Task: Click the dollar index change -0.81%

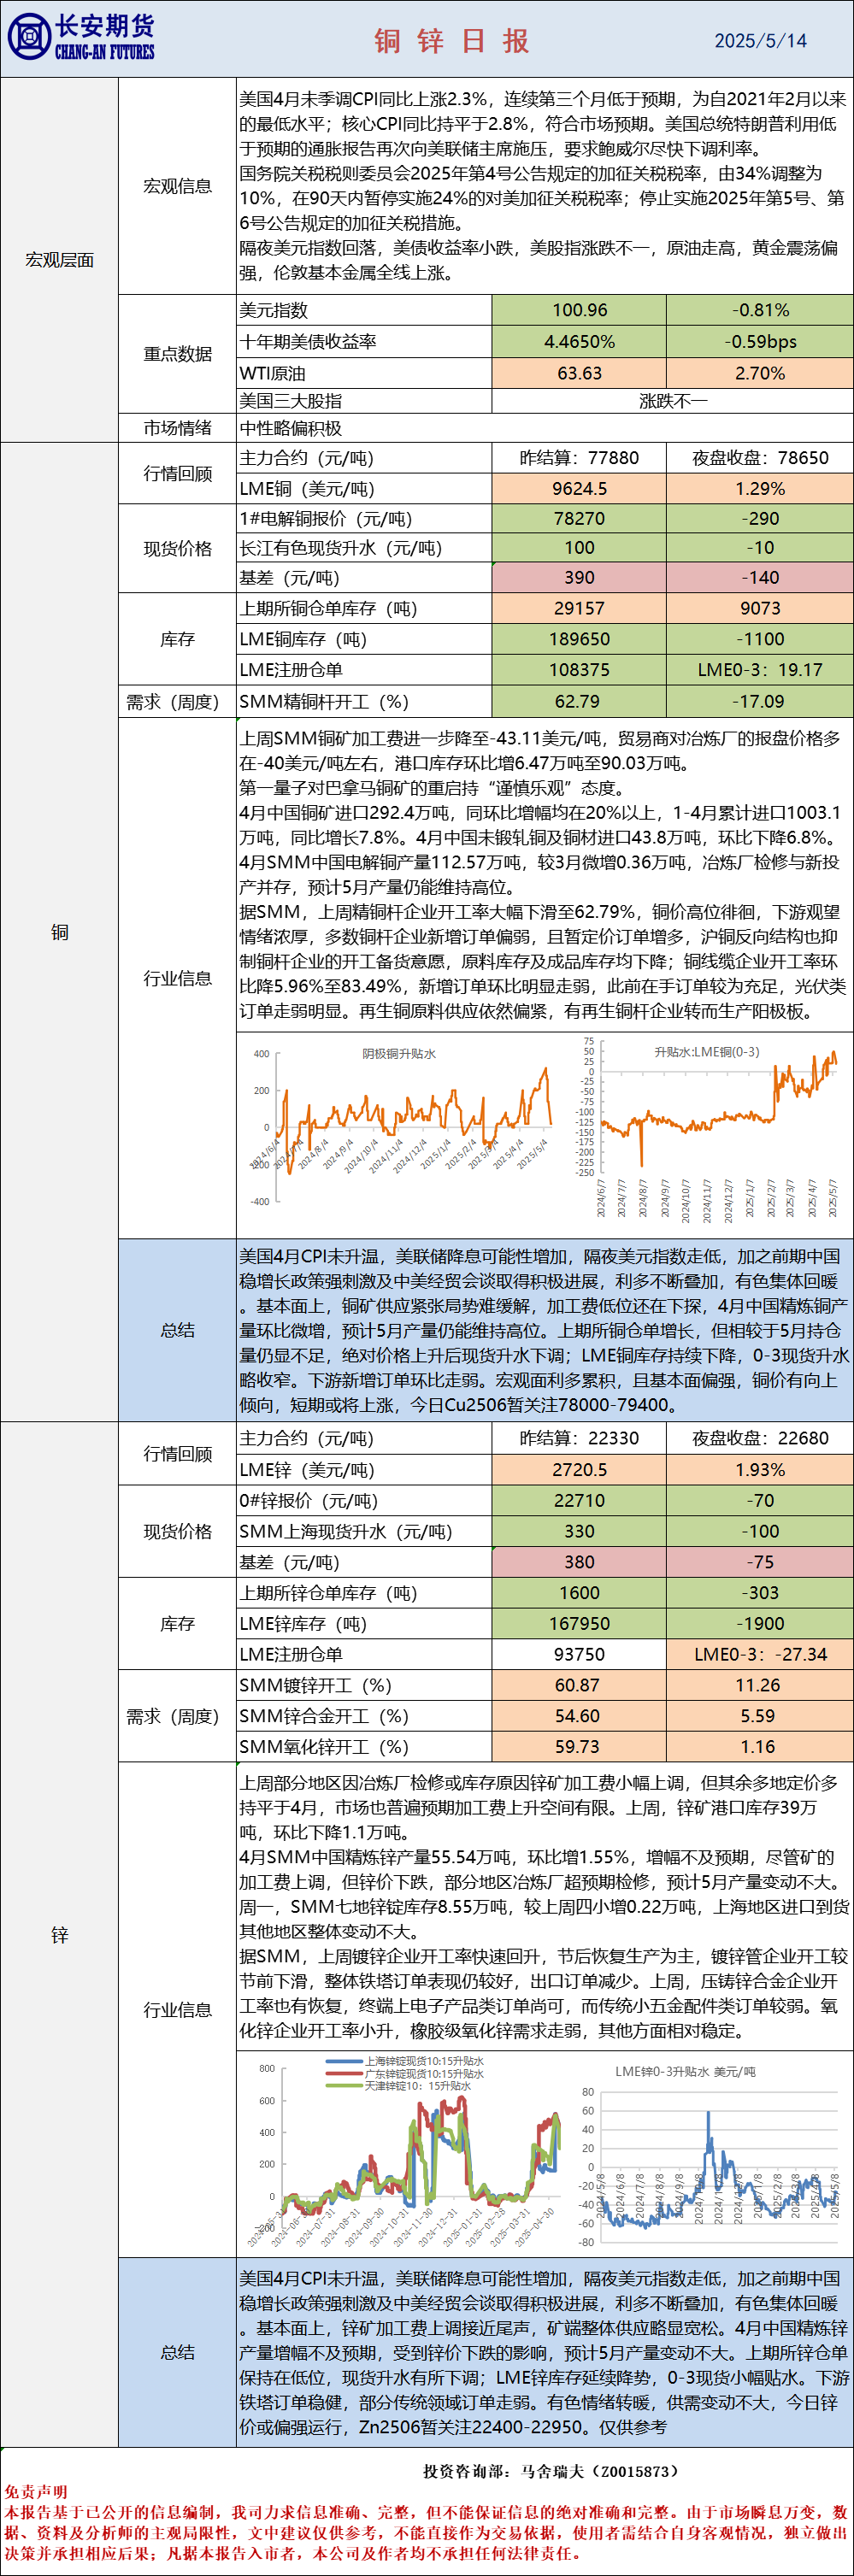Action: 760,310
